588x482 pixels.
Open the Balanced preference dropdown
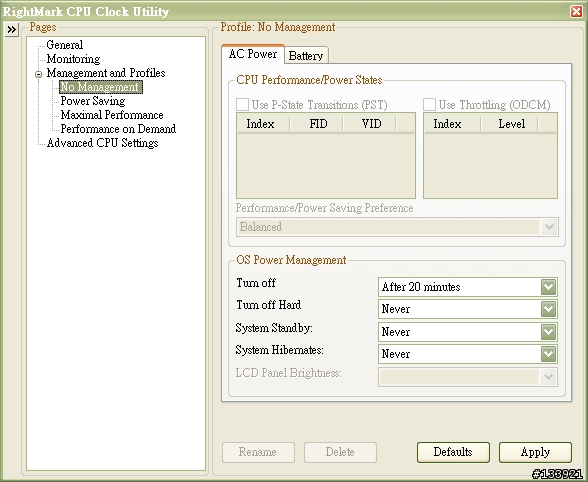[x=397, y=227]
